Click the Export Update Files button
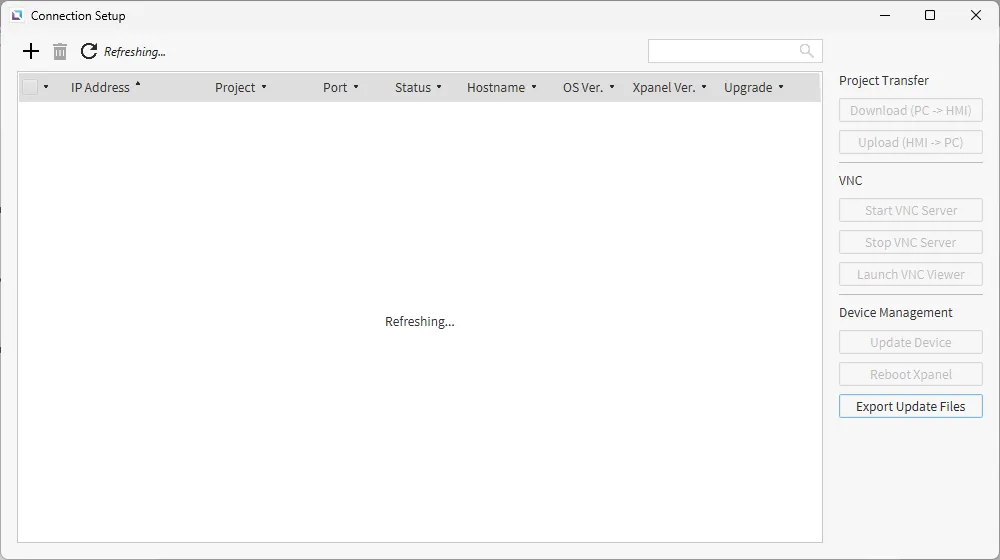Image resolution: width=1000 pixels, height=560 pixels. pyautogui.click(x=910, y=406)
